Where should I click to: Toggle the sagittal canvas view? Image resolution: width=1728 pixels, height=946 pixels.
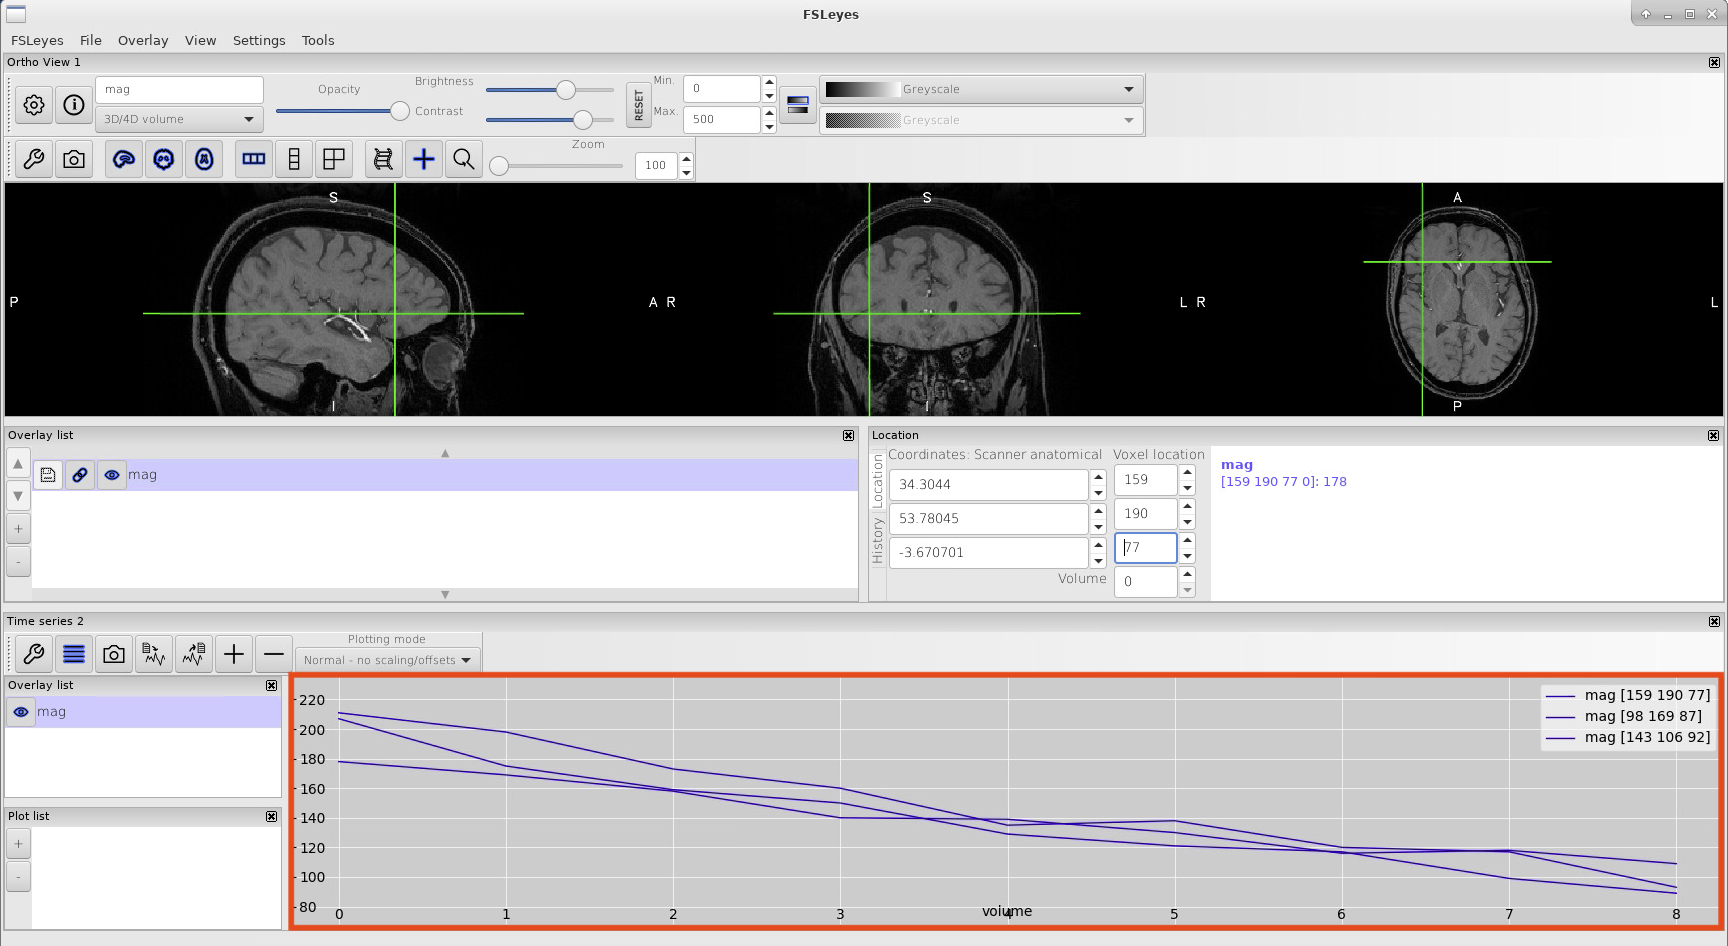coord(124,159)
